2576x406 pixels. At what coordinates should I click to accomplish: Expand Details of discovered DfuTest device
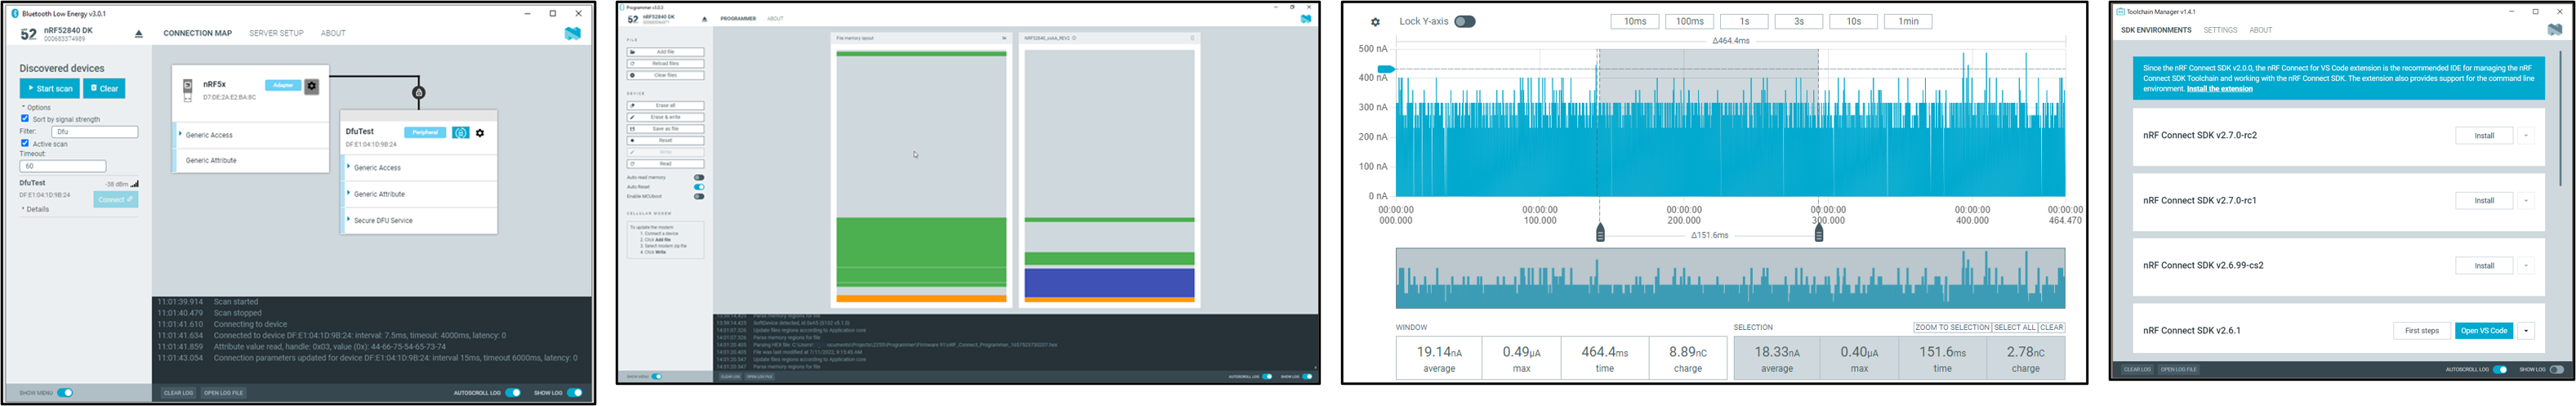[36, 210]
